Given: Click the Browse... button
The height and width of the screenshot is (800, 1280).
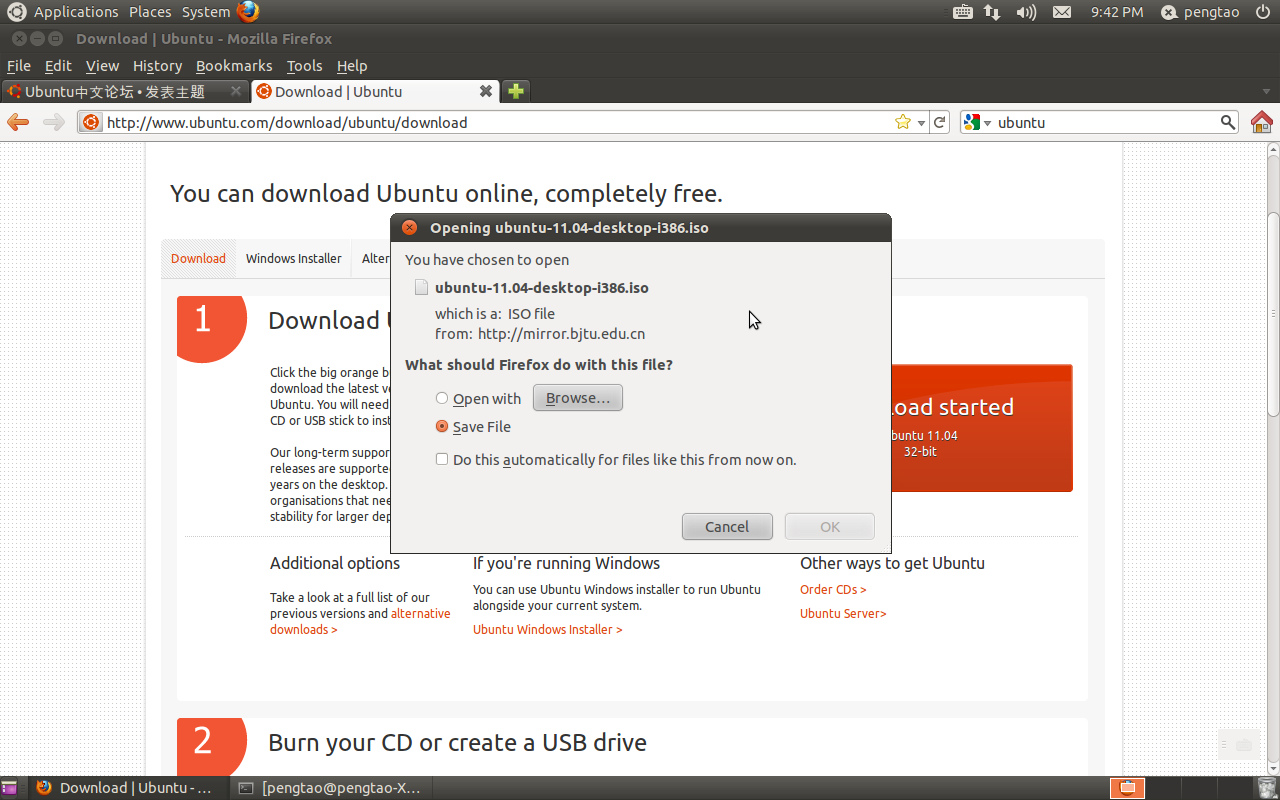Looking at the screenshot, I should tap(578, 398).
